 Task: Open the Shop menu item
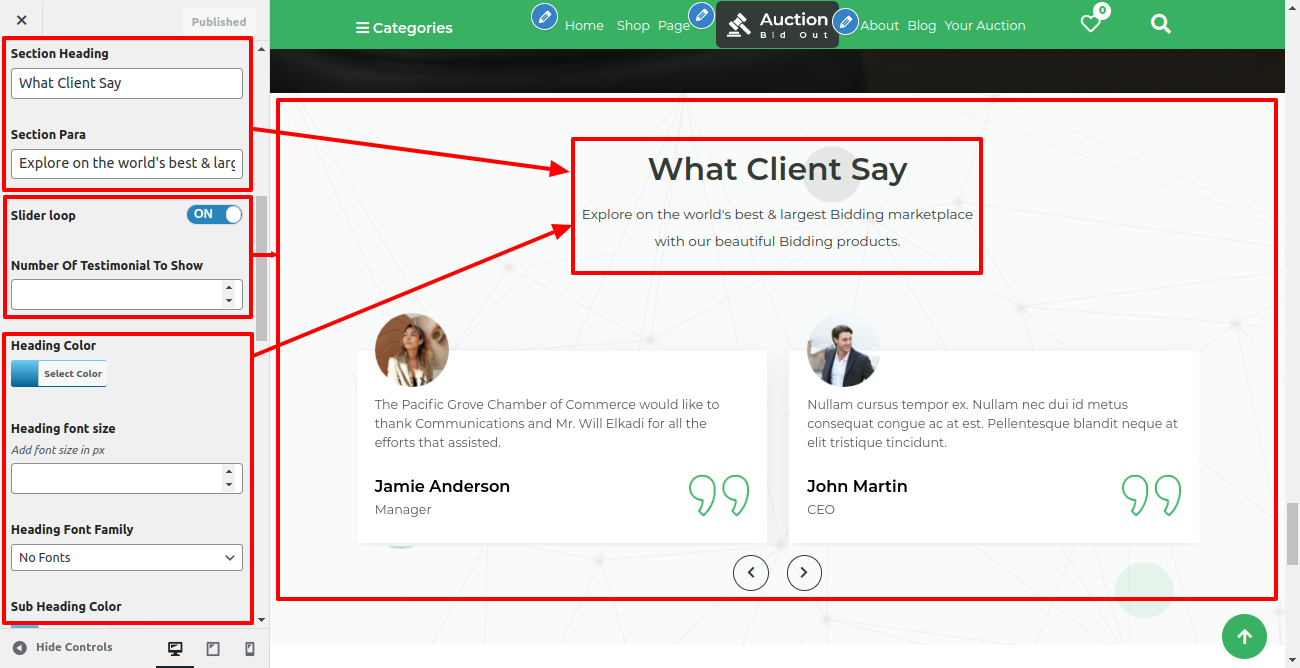tap(633, 26)
